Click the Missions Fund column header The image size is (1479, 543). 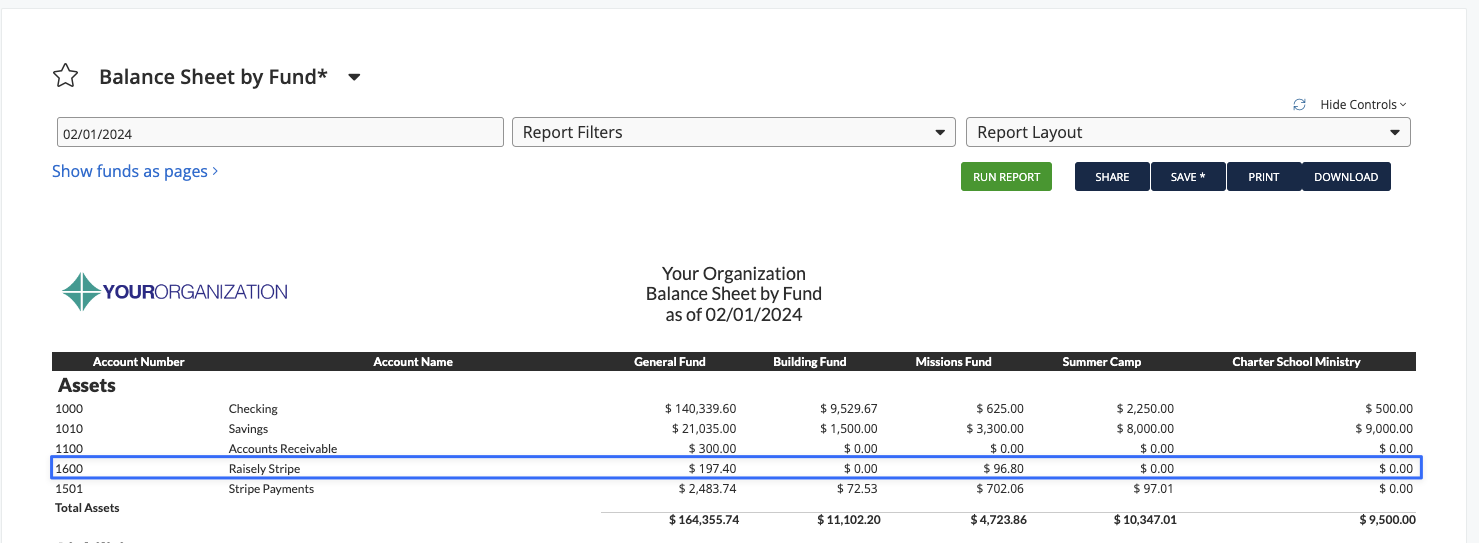954,362
